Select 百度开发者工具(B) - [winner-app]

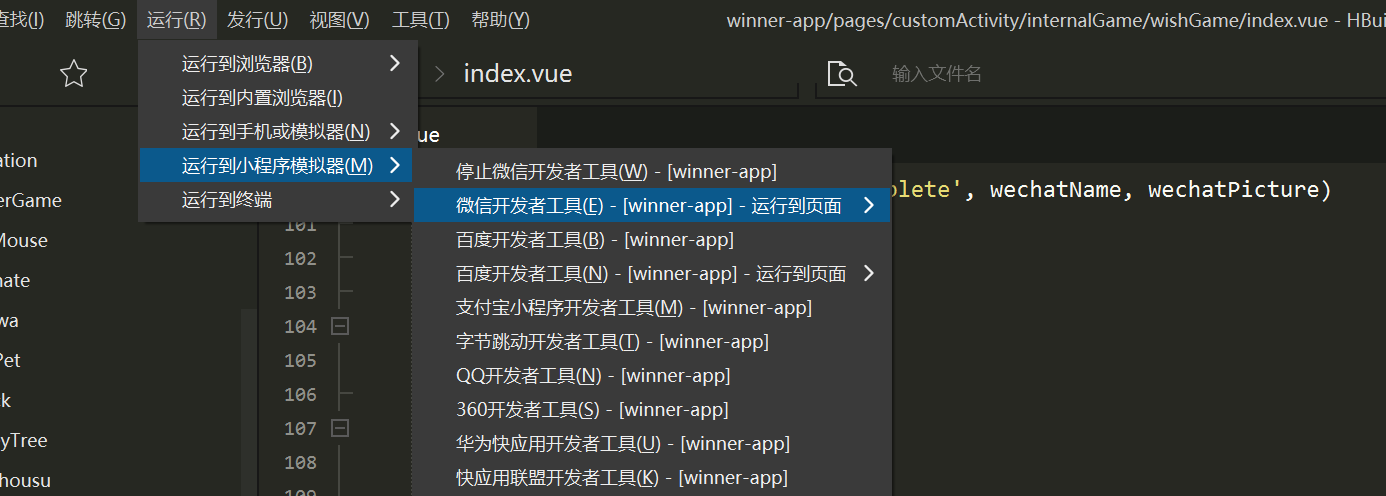click(651, 240)
